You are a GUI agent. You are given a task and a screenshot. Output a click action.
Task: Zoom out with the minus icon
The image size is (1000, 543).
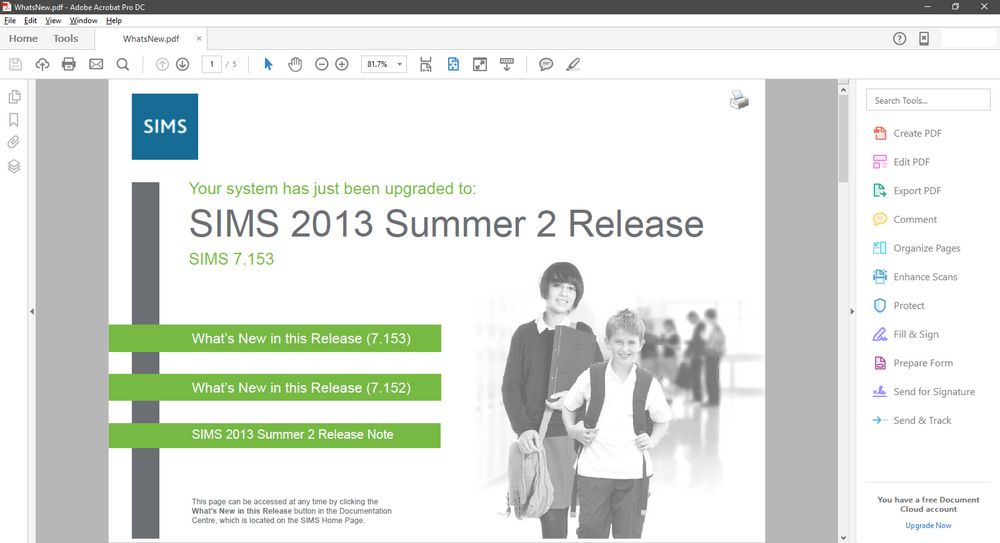[321, 64]
